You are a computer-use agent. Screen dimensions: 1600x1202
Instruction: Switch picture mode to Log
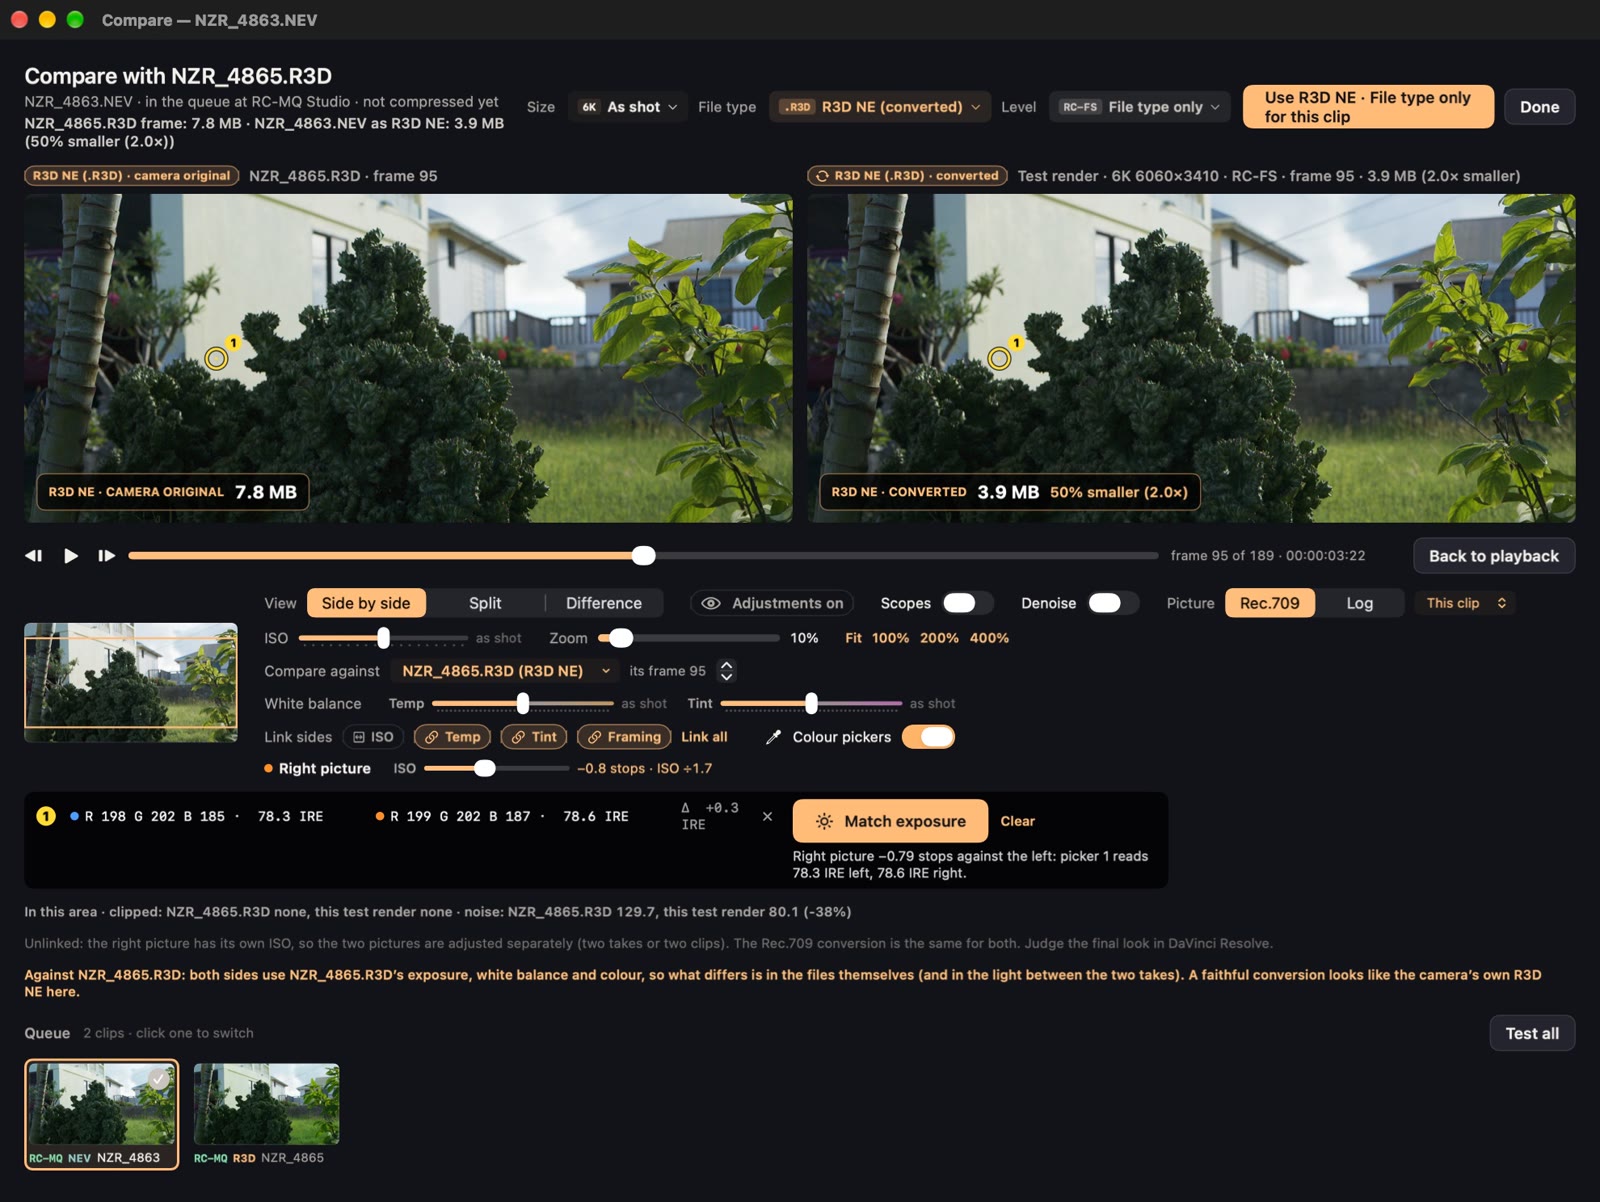tap(1360, 603)
